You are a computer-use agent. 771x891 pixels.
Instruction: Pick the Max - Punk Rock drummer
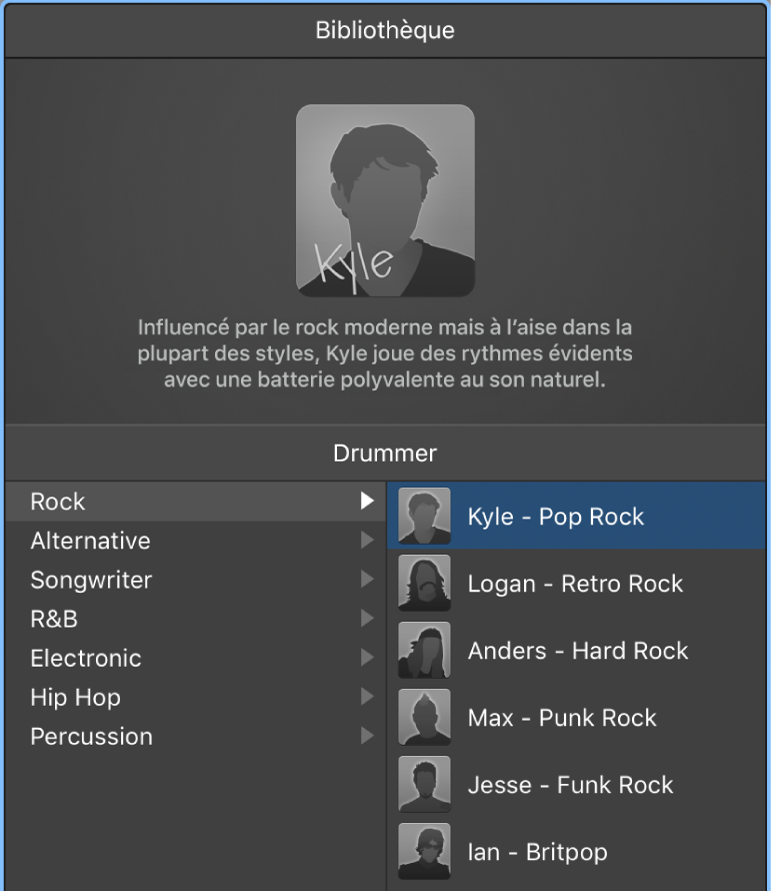click(x=562, y=718)
